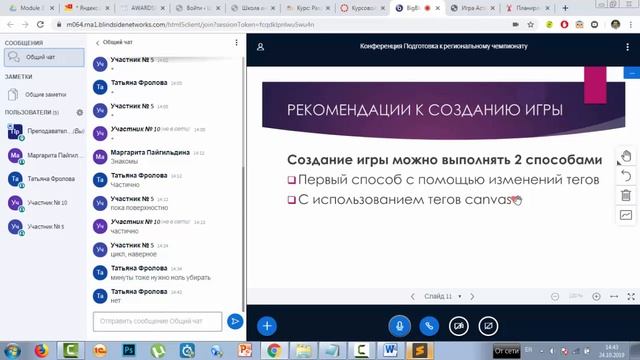The image size is (640, 360).
Task: Open the Общий чат entry in messages
Action: (44, 57)
